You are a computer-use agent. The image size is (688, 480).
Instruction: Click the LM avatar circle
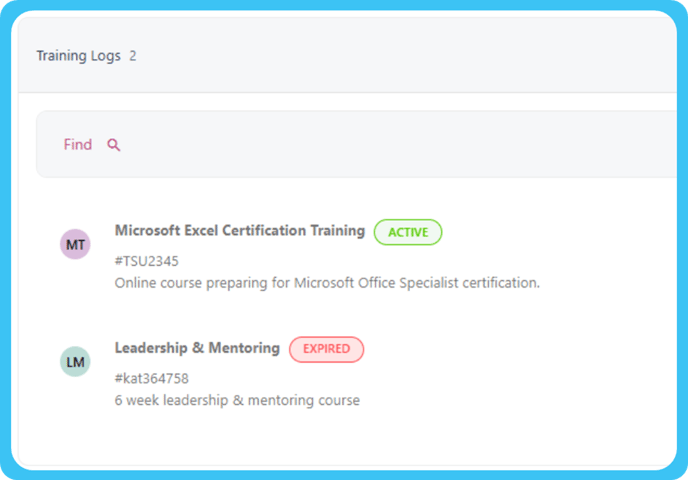coord(75,362)
